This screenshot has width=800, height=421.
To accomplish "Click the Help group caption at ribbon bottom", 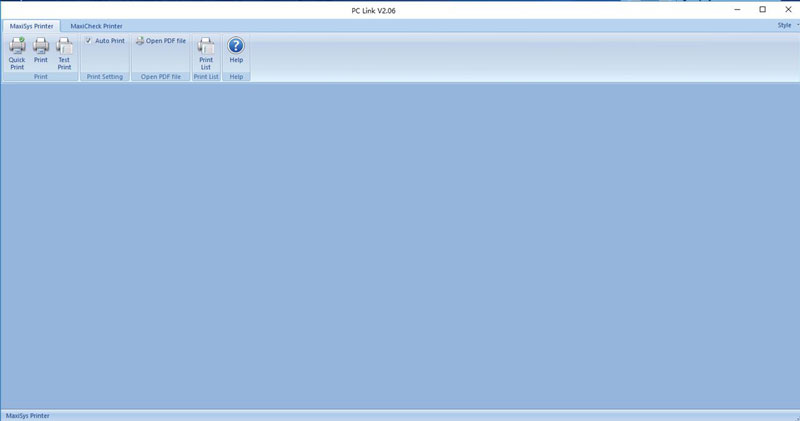I will (x=236, y=77).
